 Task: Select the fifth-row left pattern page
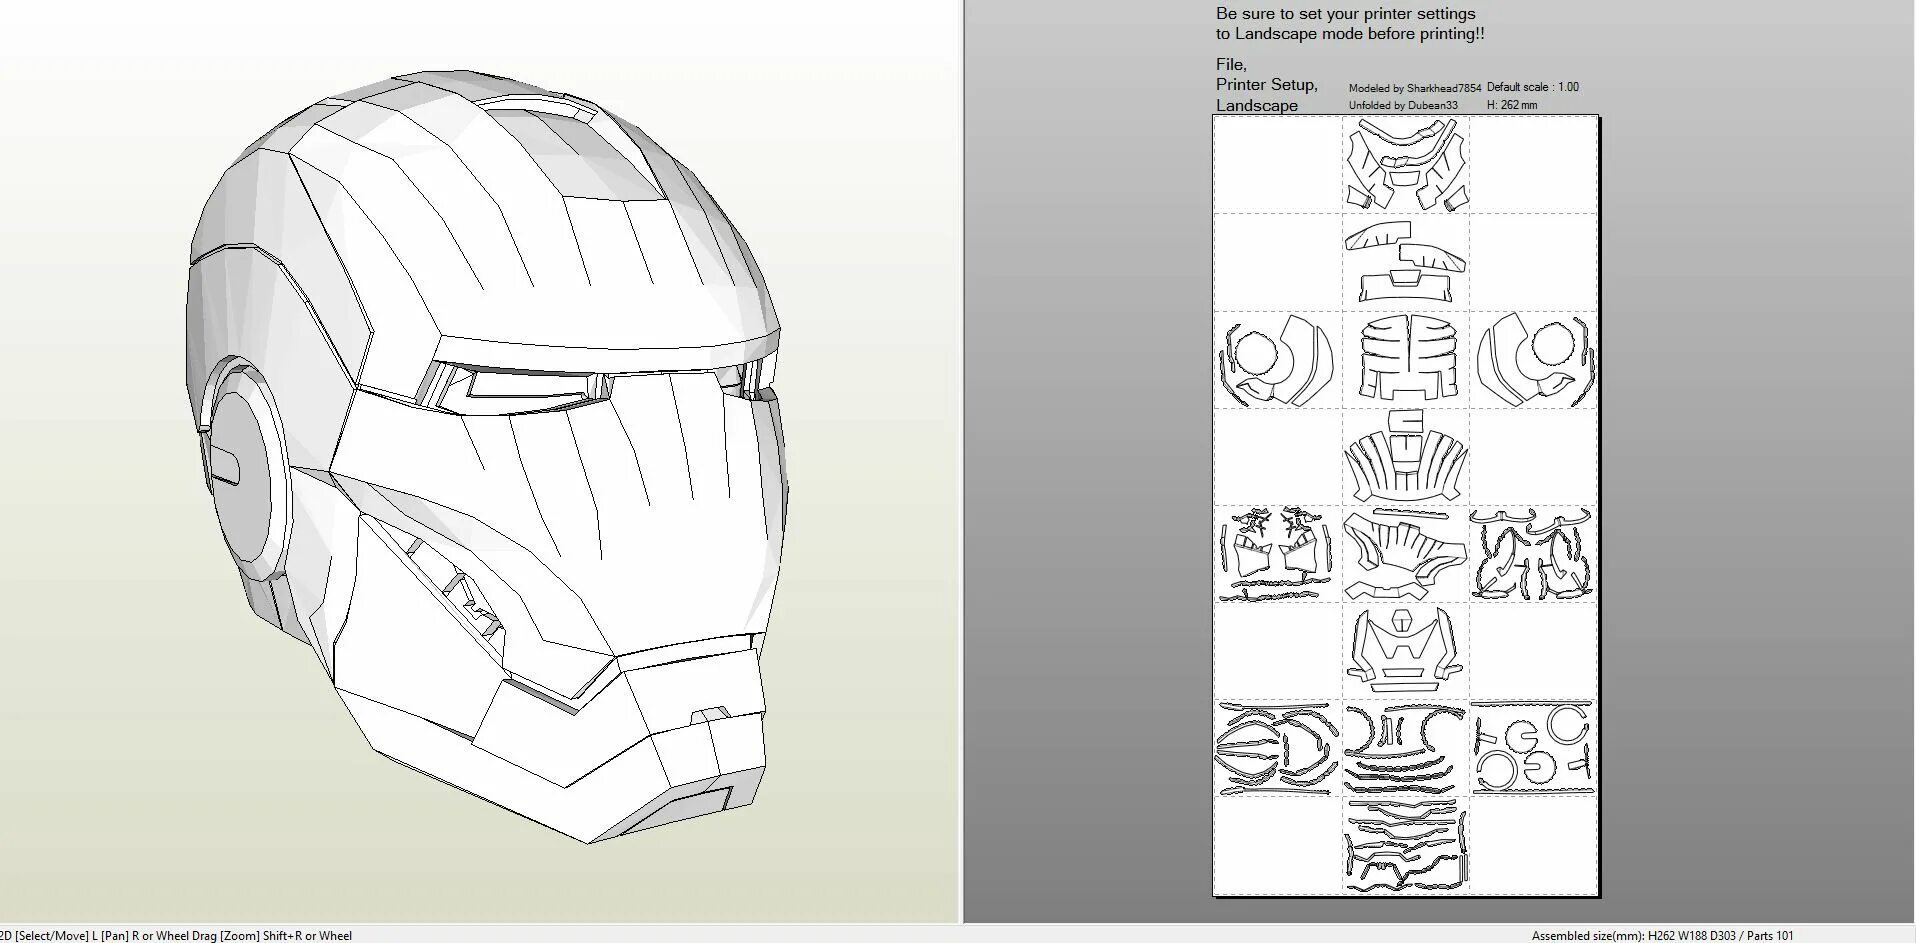point(1278,554)
